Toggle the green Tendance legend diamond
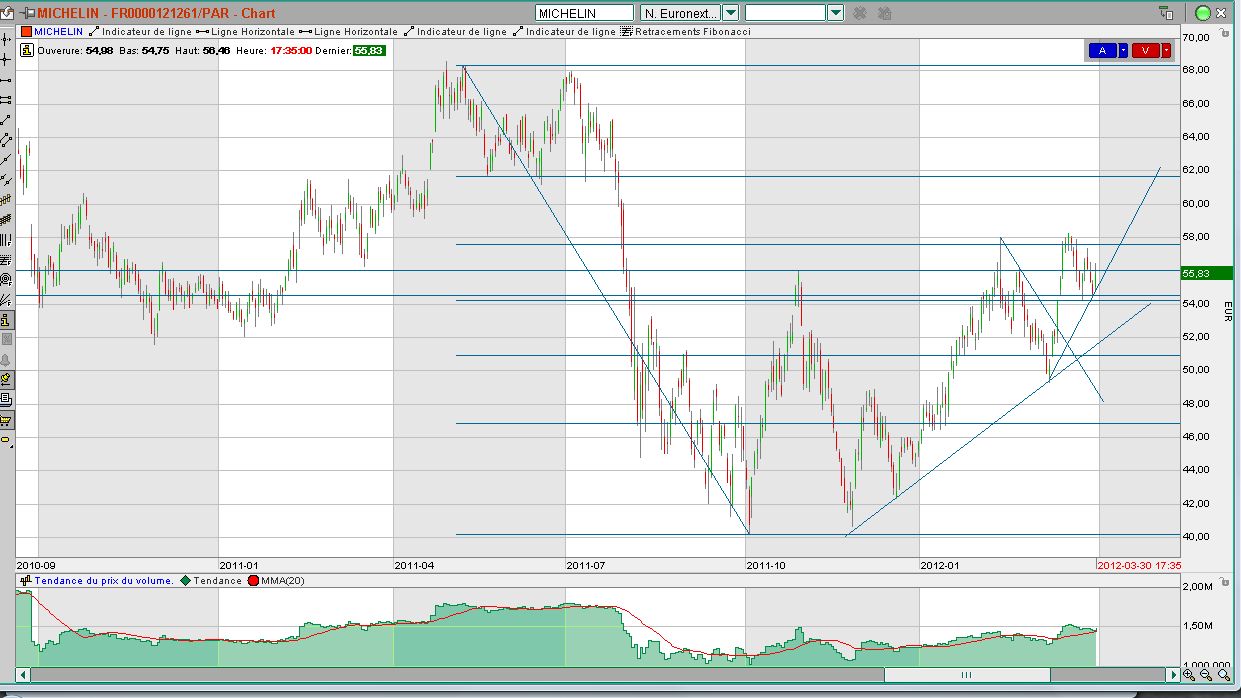The height and width of the screenshot is (698, 1241). 185,580
